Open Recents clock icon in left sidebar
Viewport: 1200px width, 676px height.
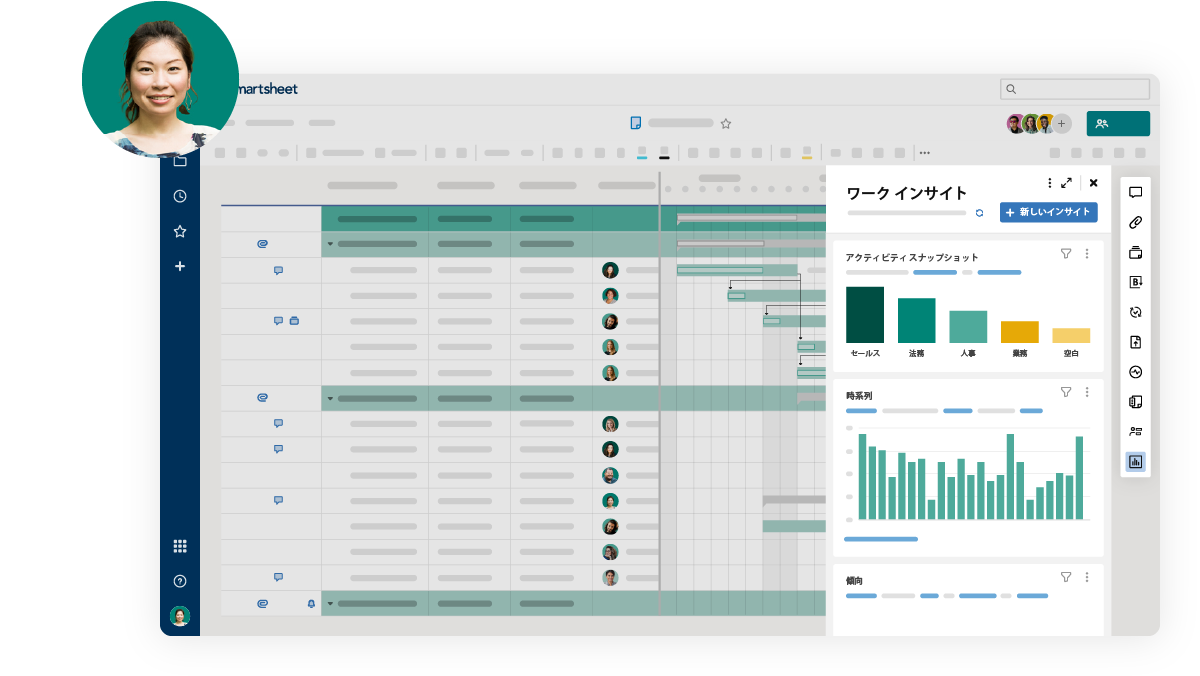(180, 196)
